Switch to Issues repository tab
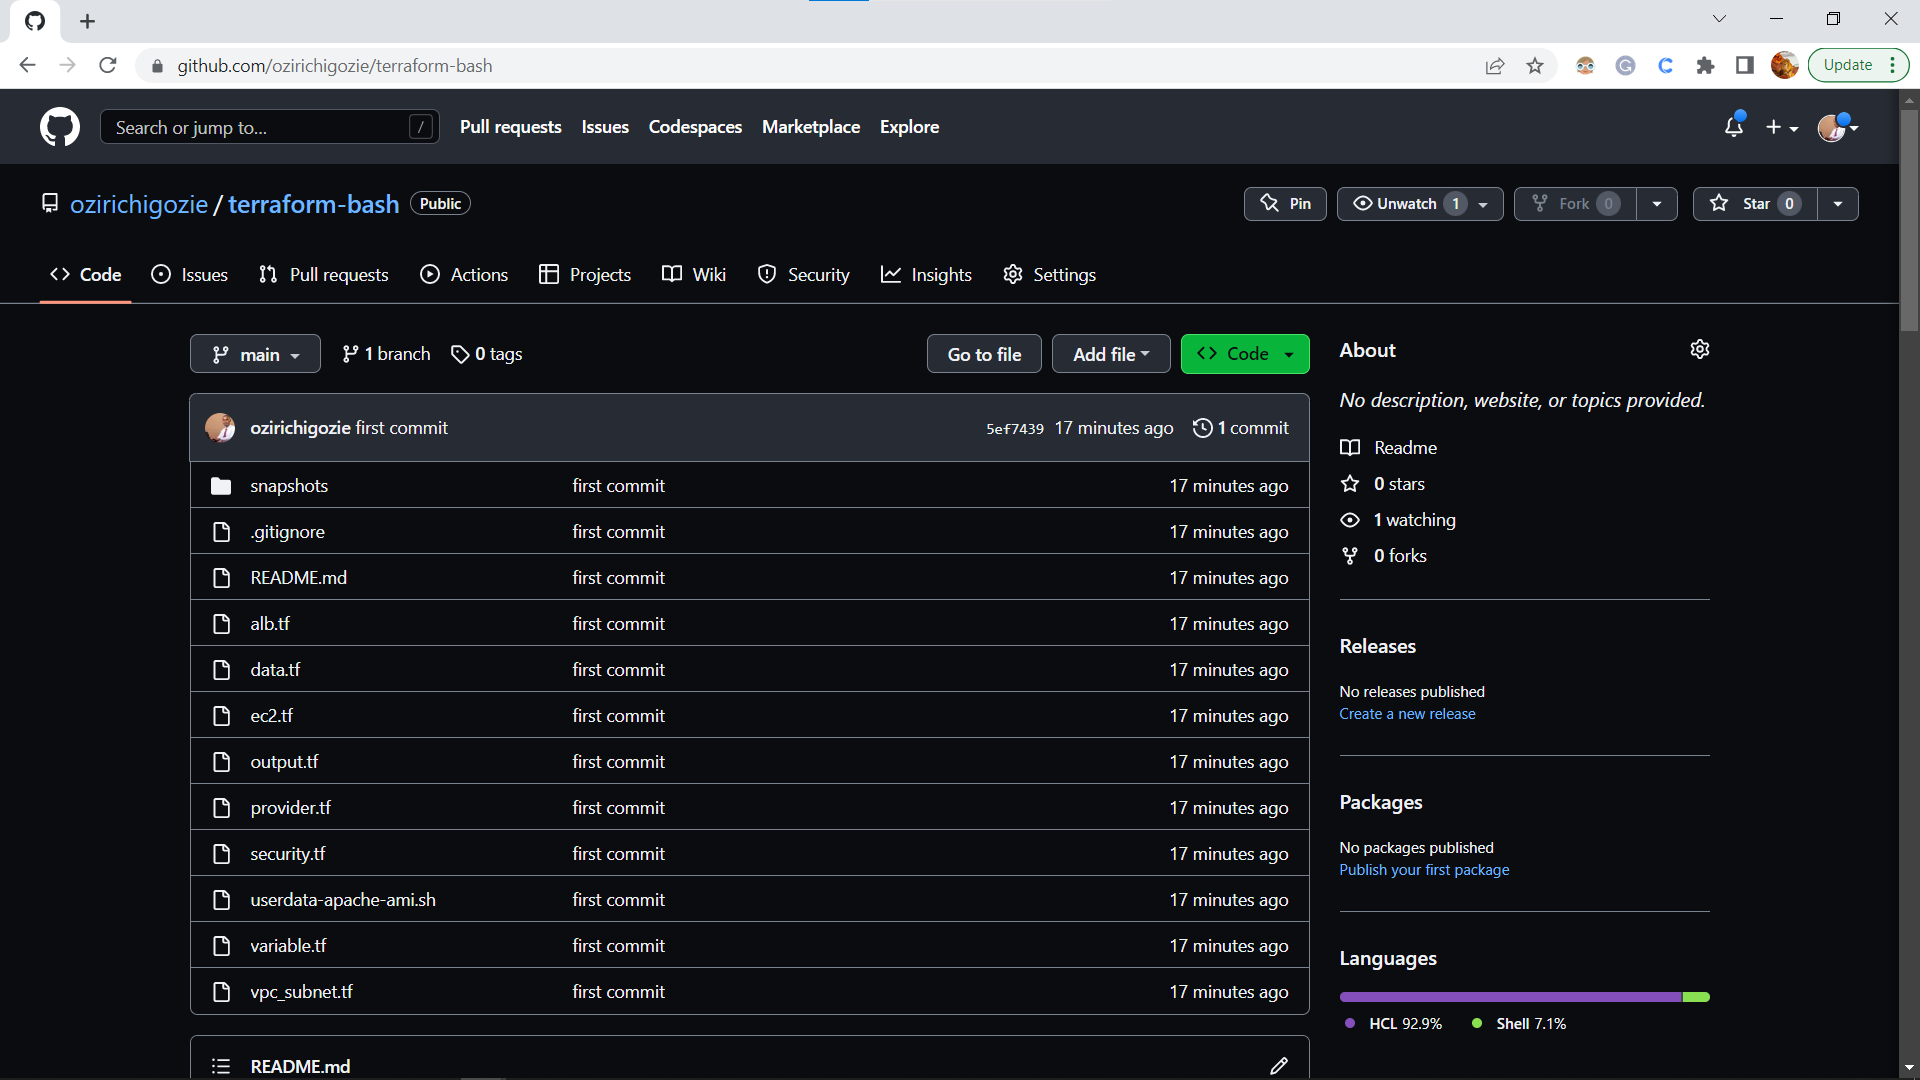This screenshot has width=1920, height=1080. [x=189, y=275]
